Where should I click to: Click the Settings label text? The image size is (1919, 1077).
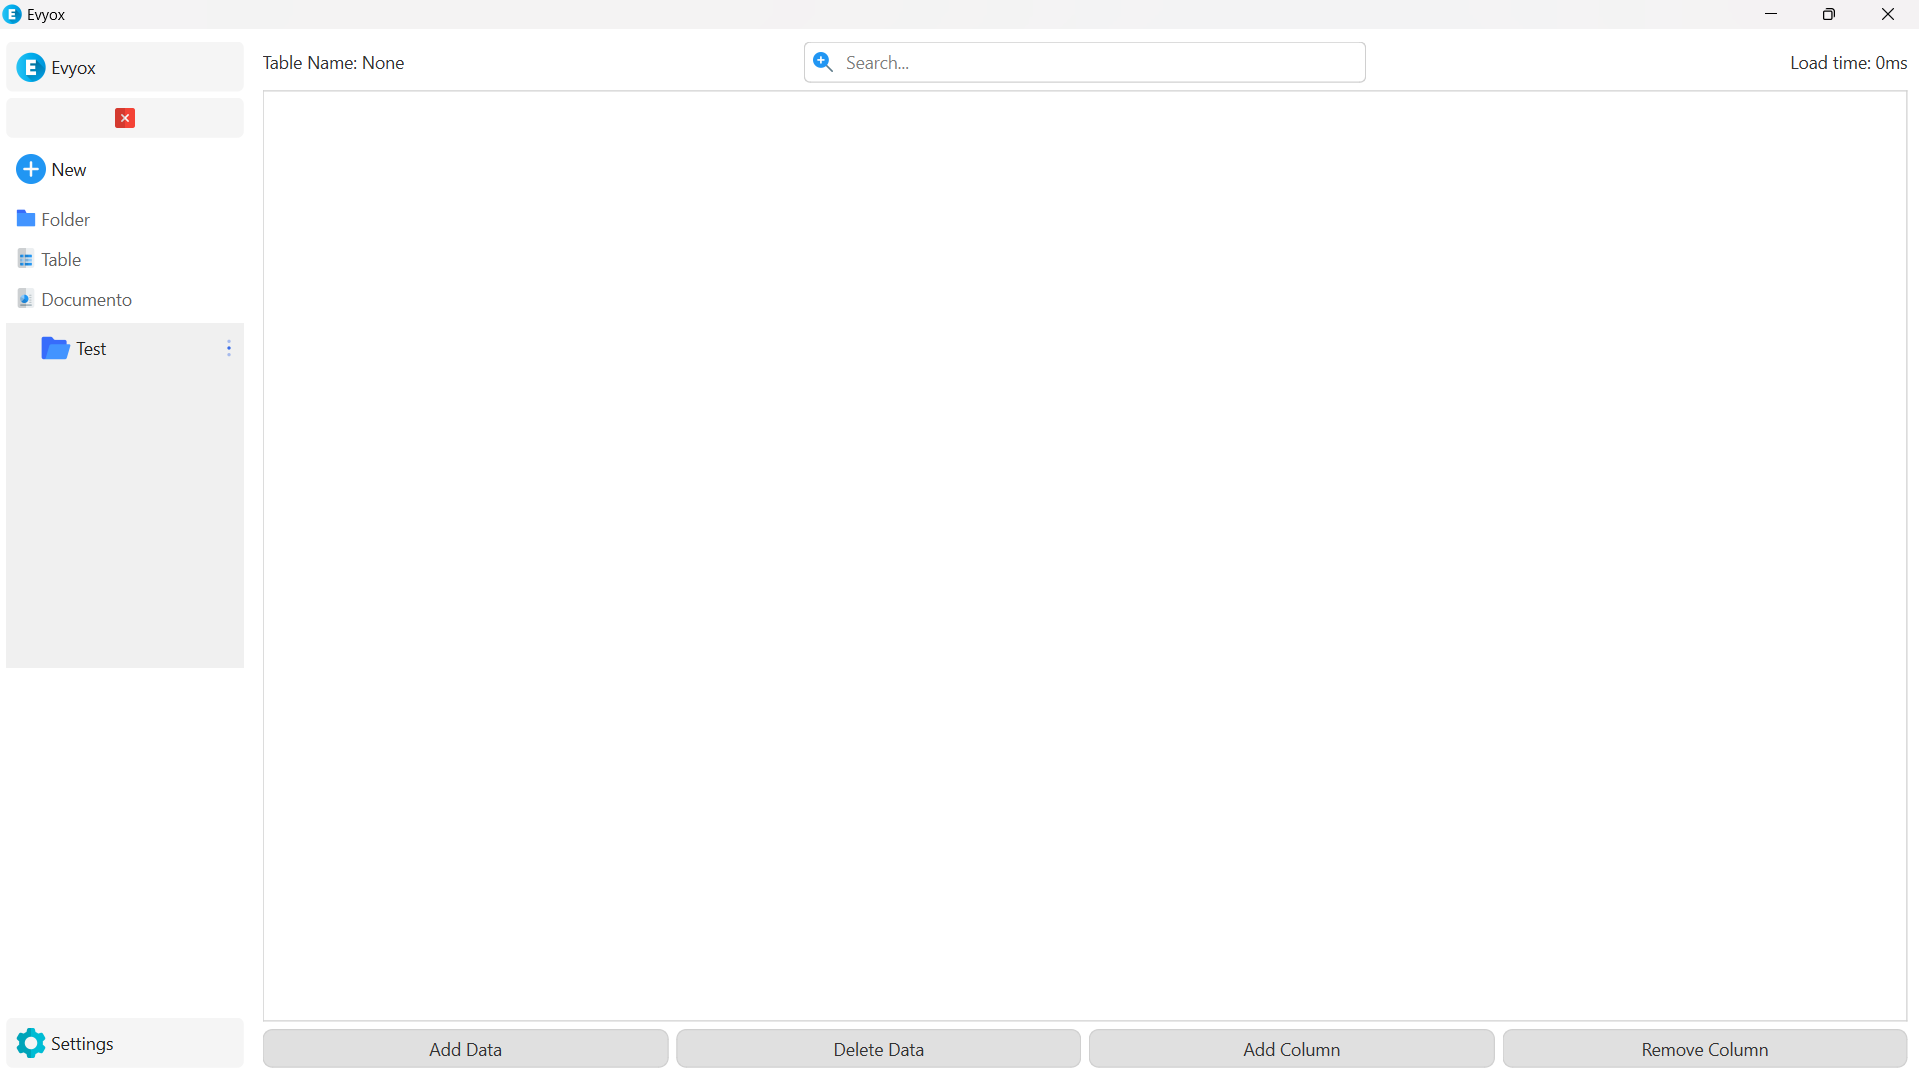(x=82, y=1044)
